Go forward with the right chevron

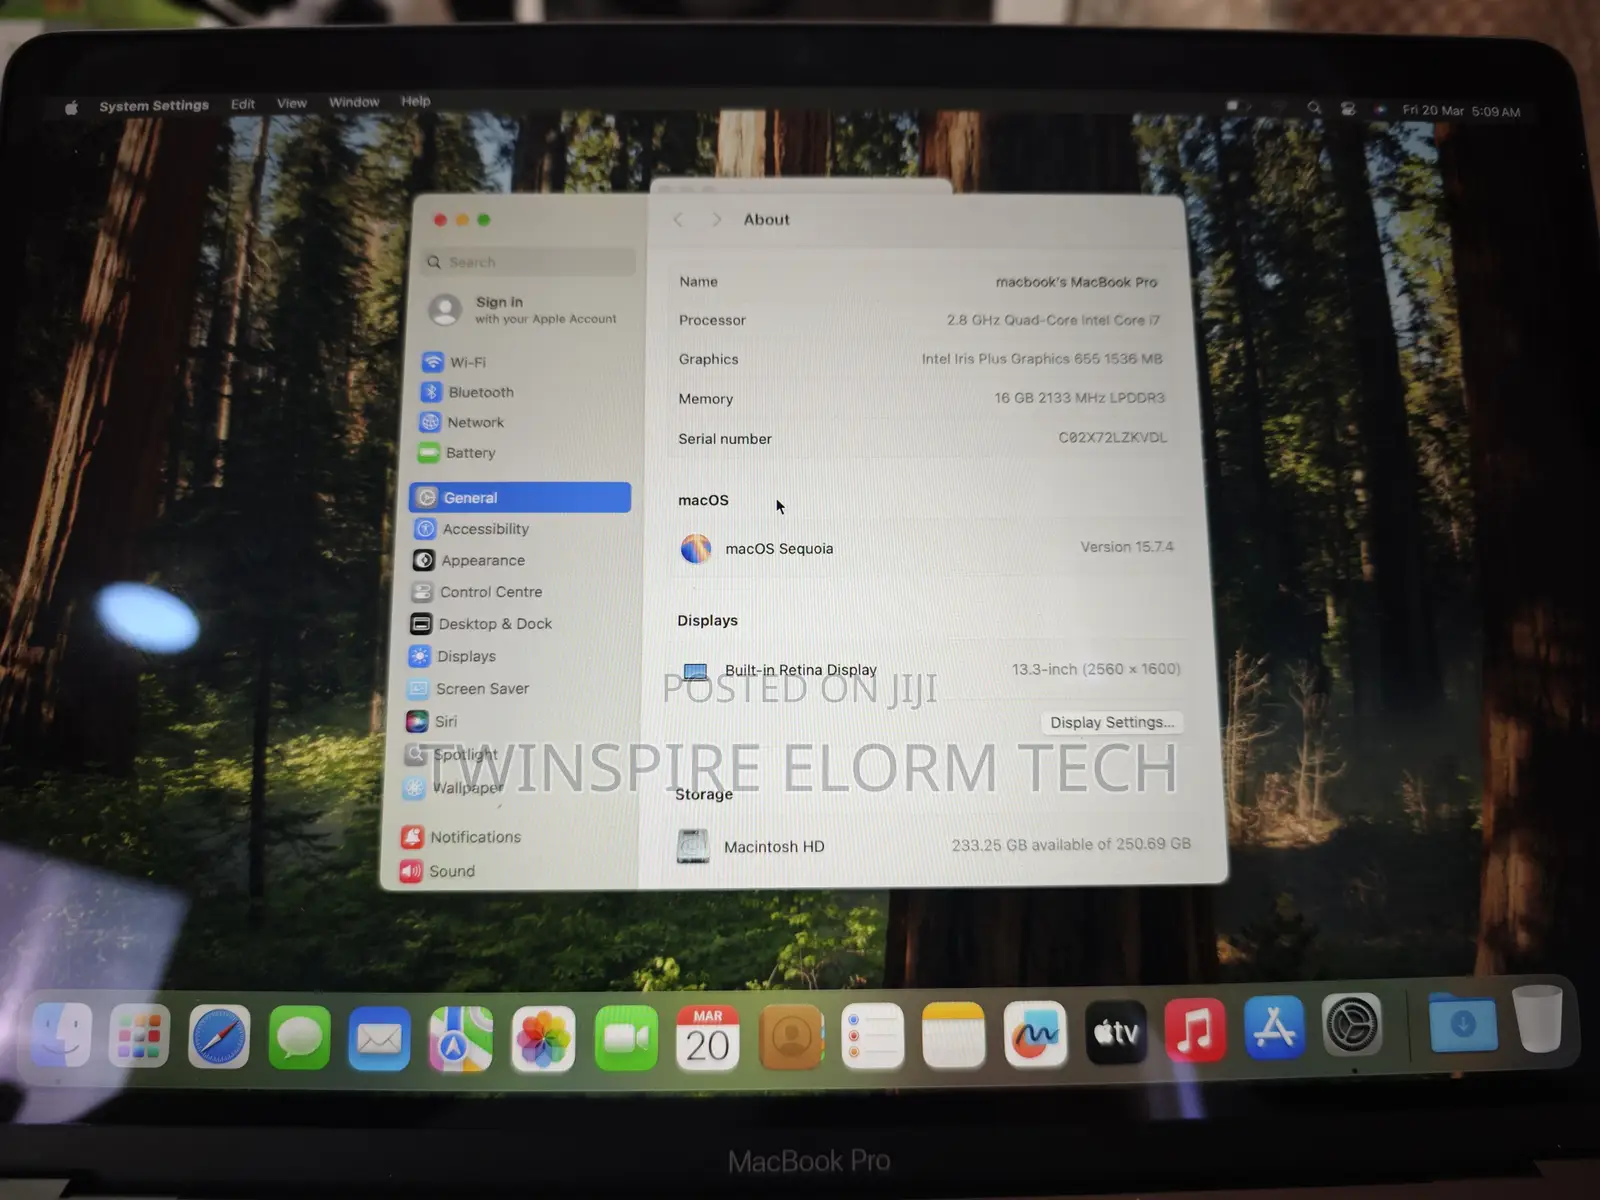[x=716, y=220]
